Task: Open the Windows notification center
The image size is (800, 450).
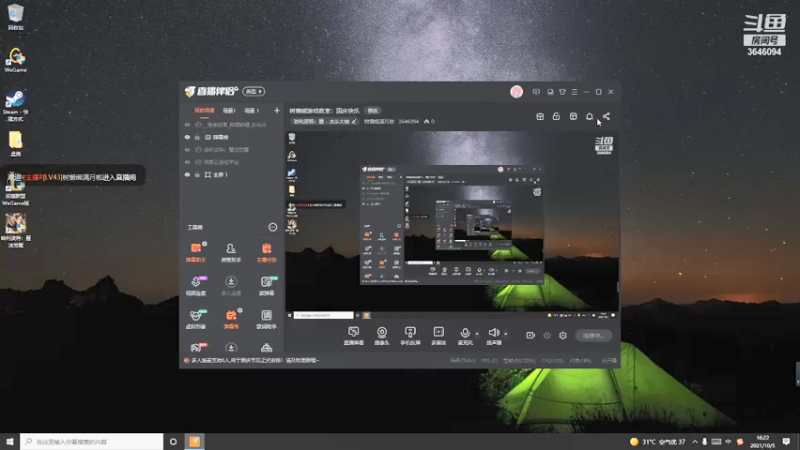Action: (x=786, y=441)
